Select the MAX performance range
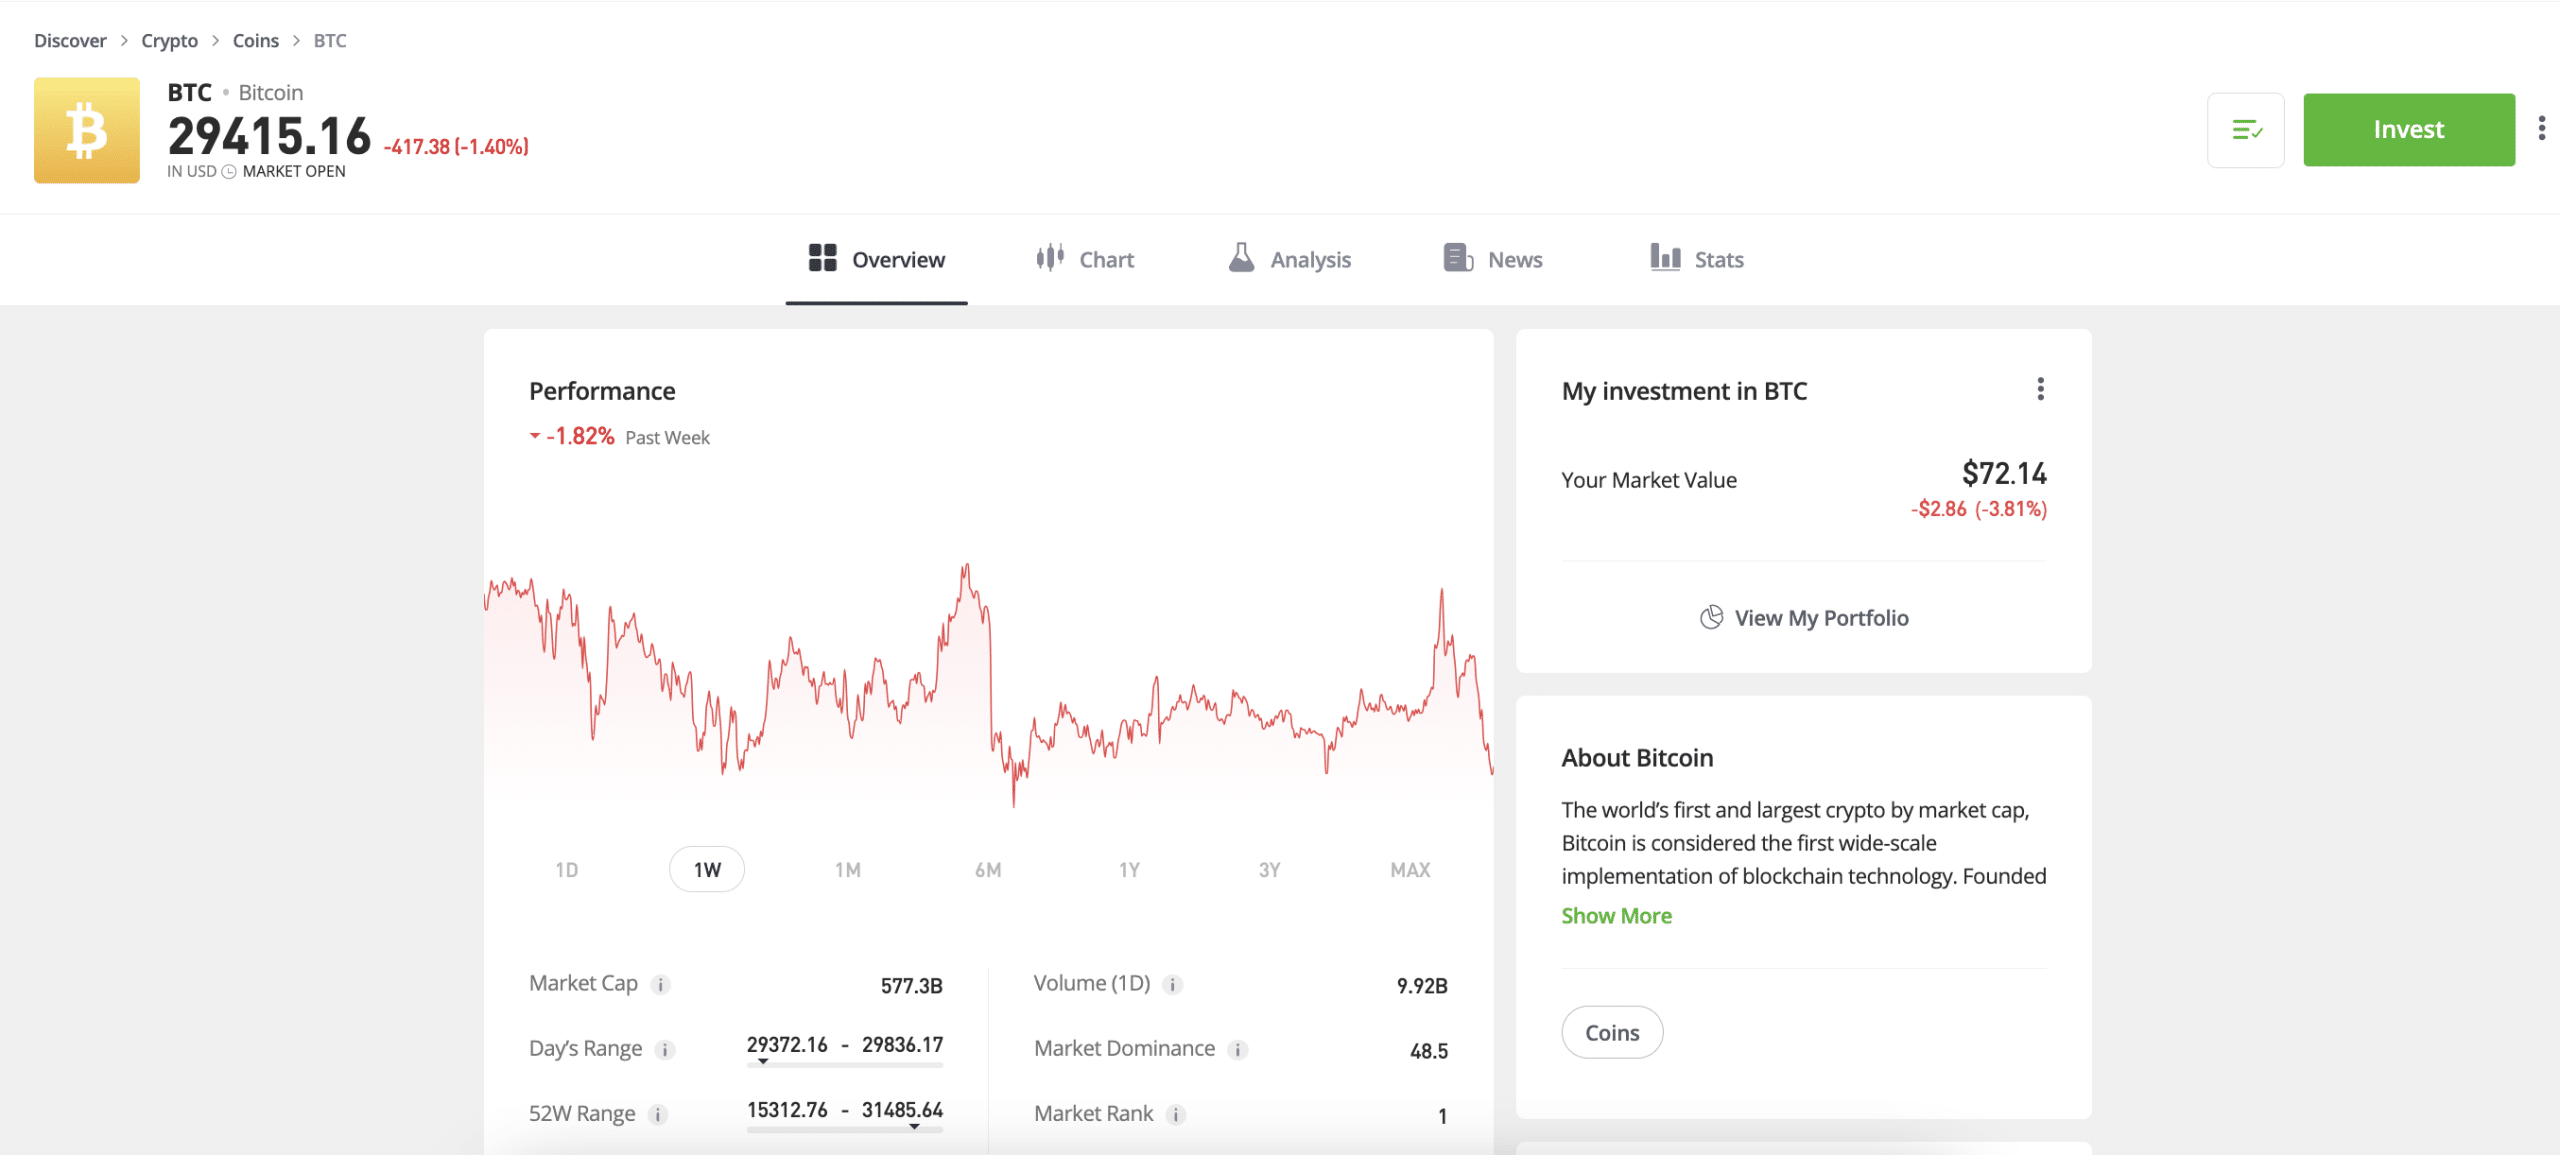Image resolution: width=2560 pixels, height=1155 pixels. [x=1410, y=870]
